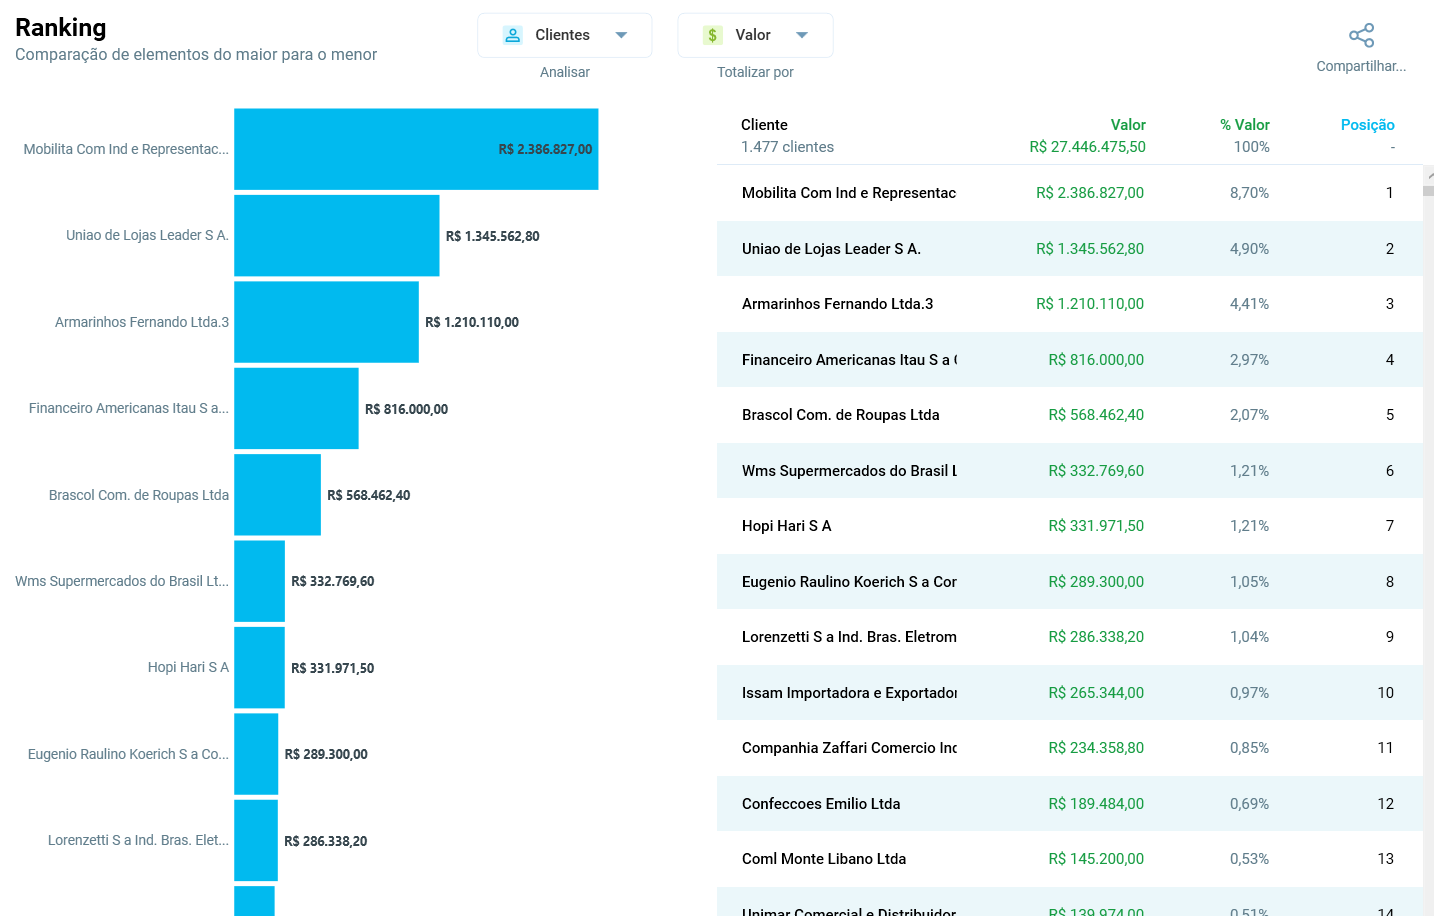
Task: Select Companhia Zaffari Comercio row
Action: click(1069, 748)
